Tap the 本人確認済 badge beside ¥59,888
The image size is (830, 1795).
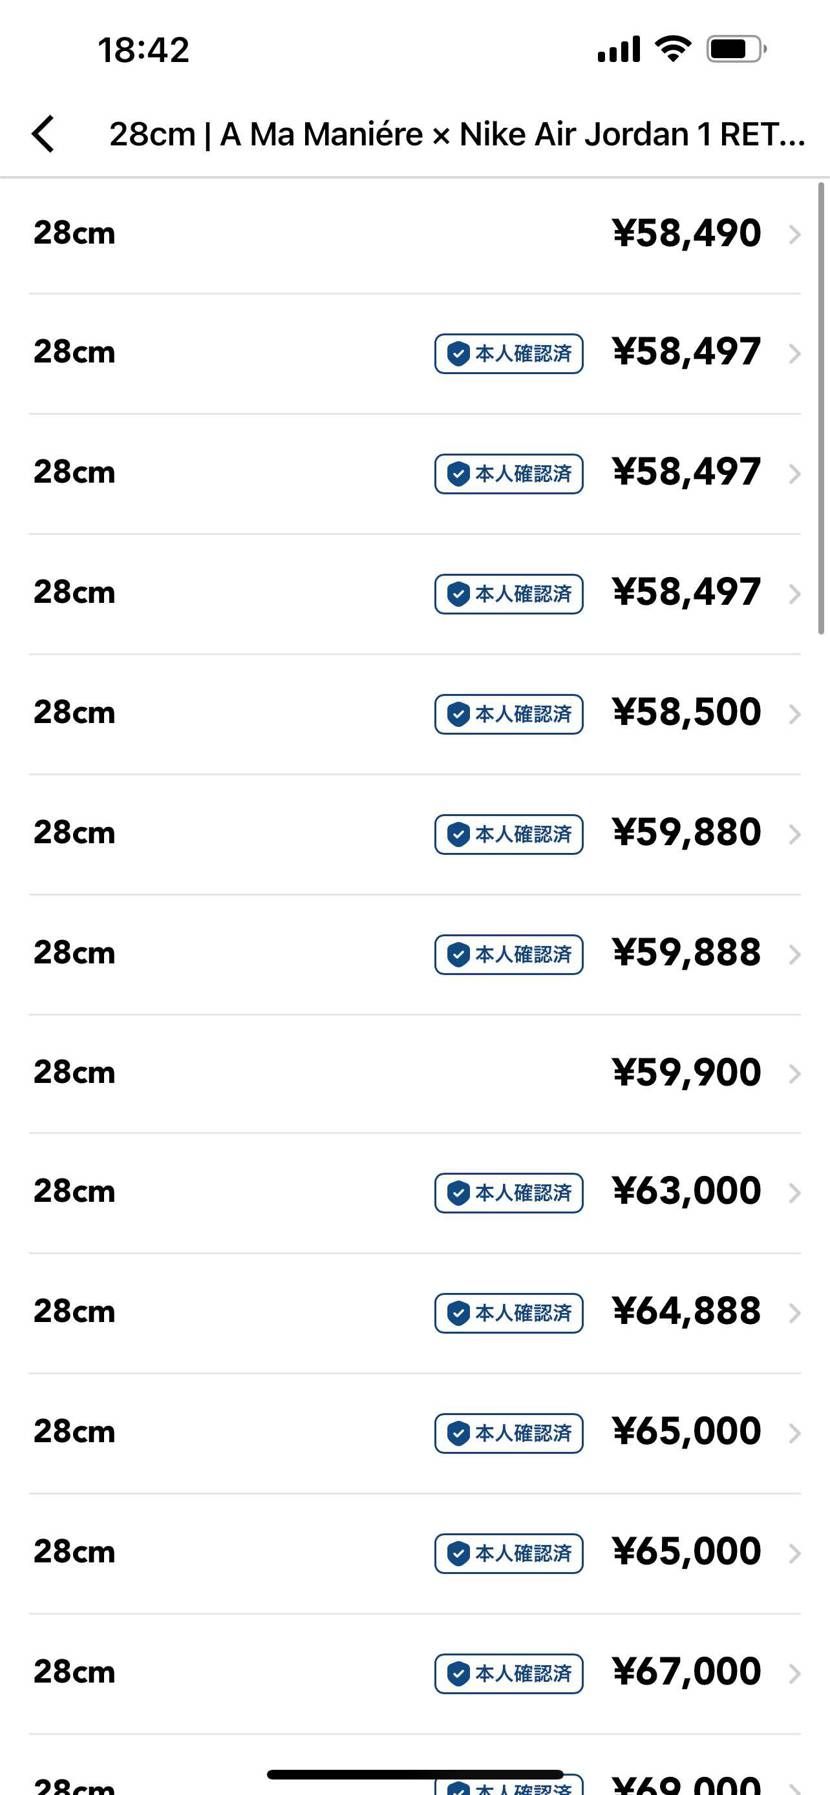point(509,954)
